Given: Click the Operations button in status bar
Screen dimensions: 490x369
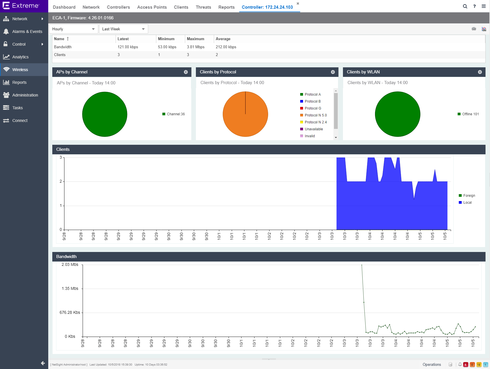Looking at the screenshot, I should coord(432,364).
